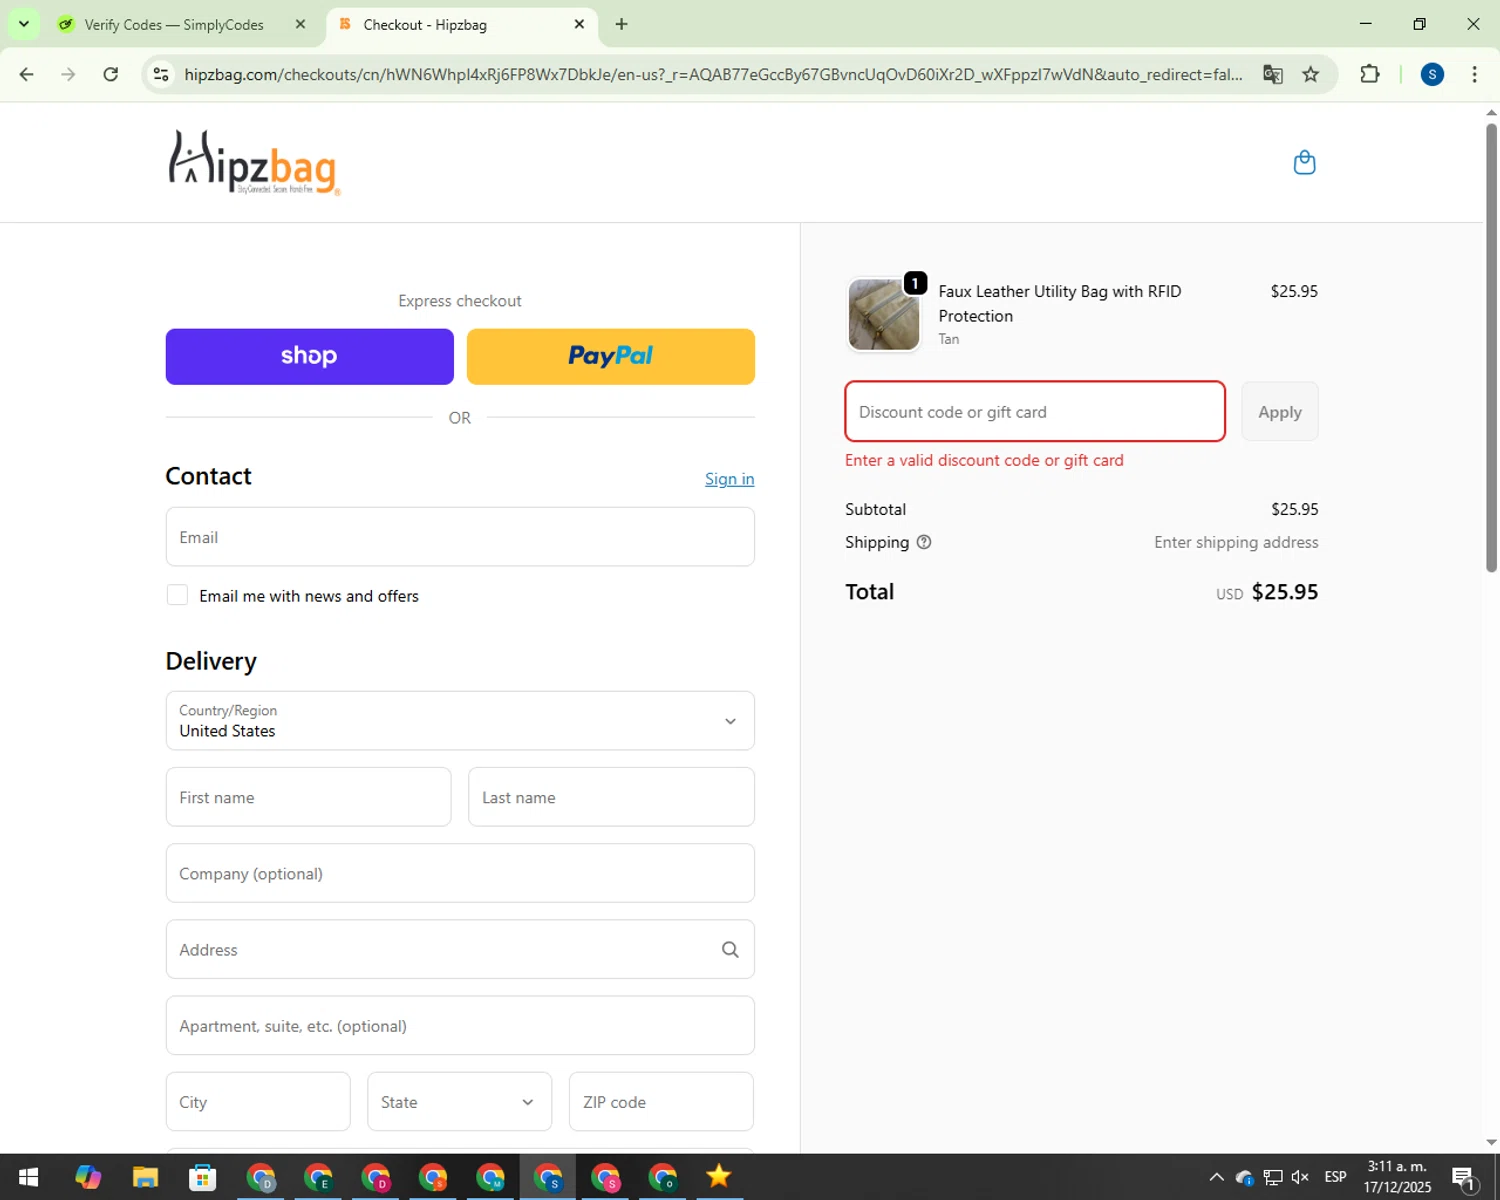1500x1200 pixels.
Task: Click 'Enter a valid discount code' error text
Action: (x=984, y=460)
